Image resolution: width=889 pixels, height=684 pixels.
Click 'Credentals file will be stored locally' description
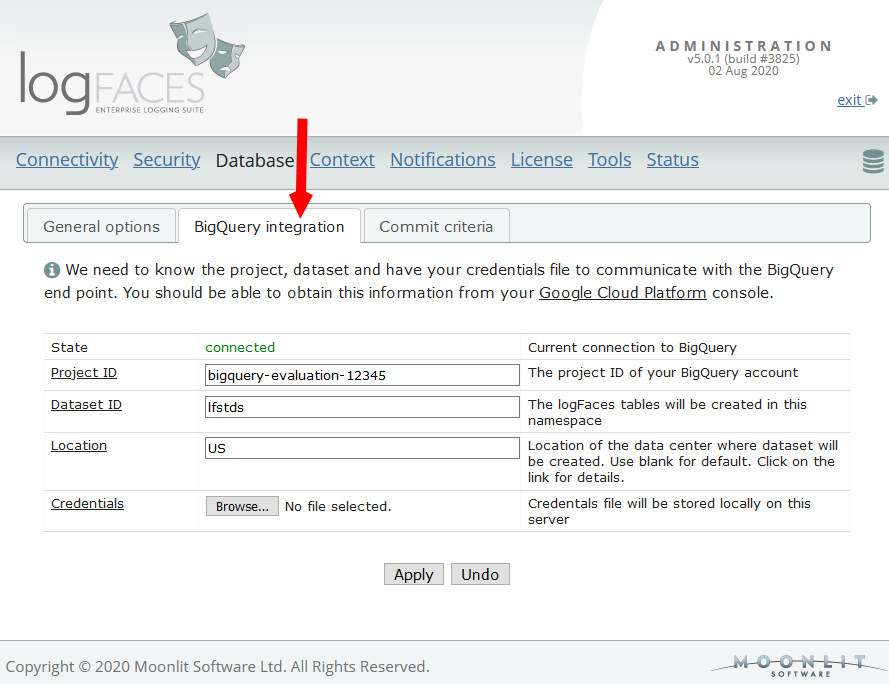pos(669,511)
